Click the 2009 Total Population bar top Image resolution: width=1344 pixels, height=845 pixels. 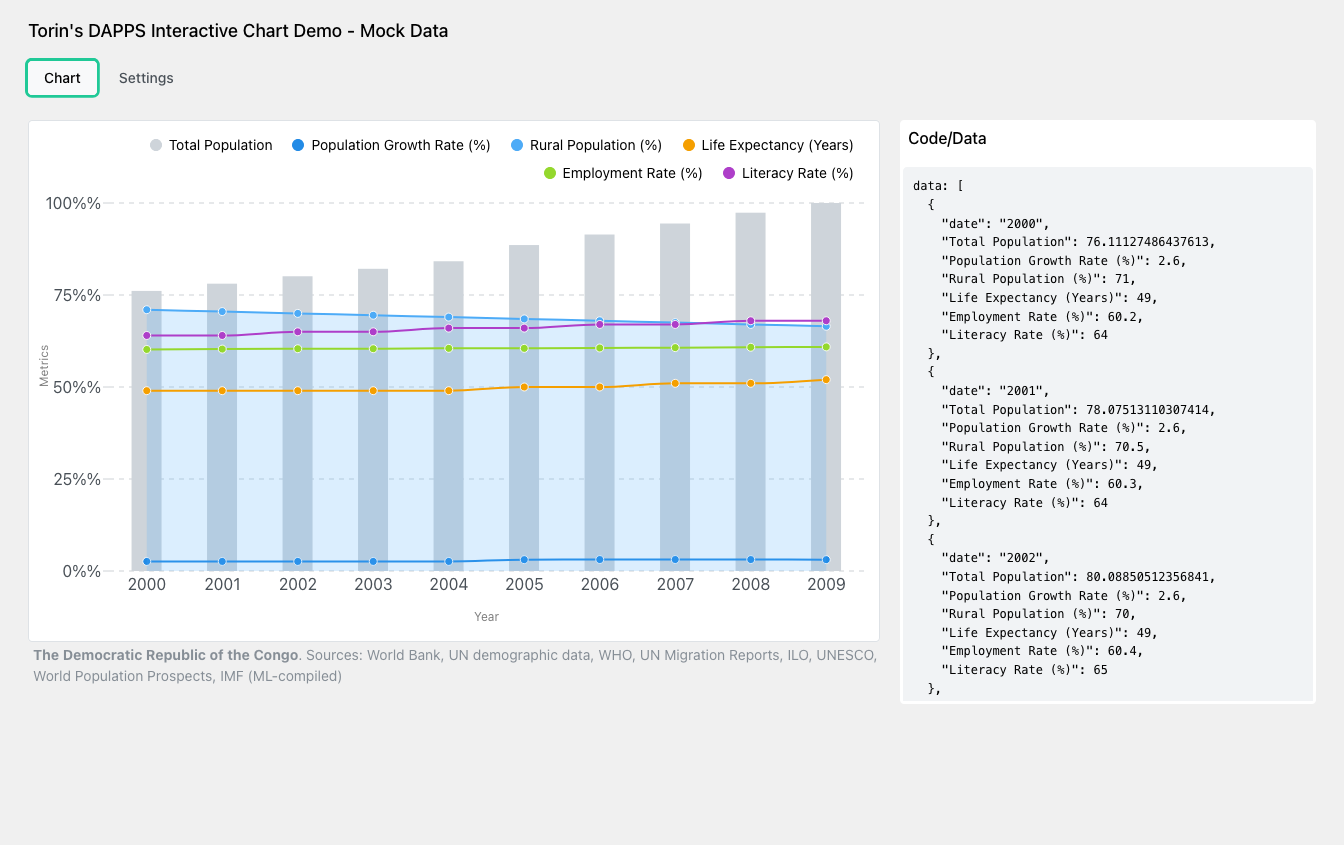pos(826,206)
